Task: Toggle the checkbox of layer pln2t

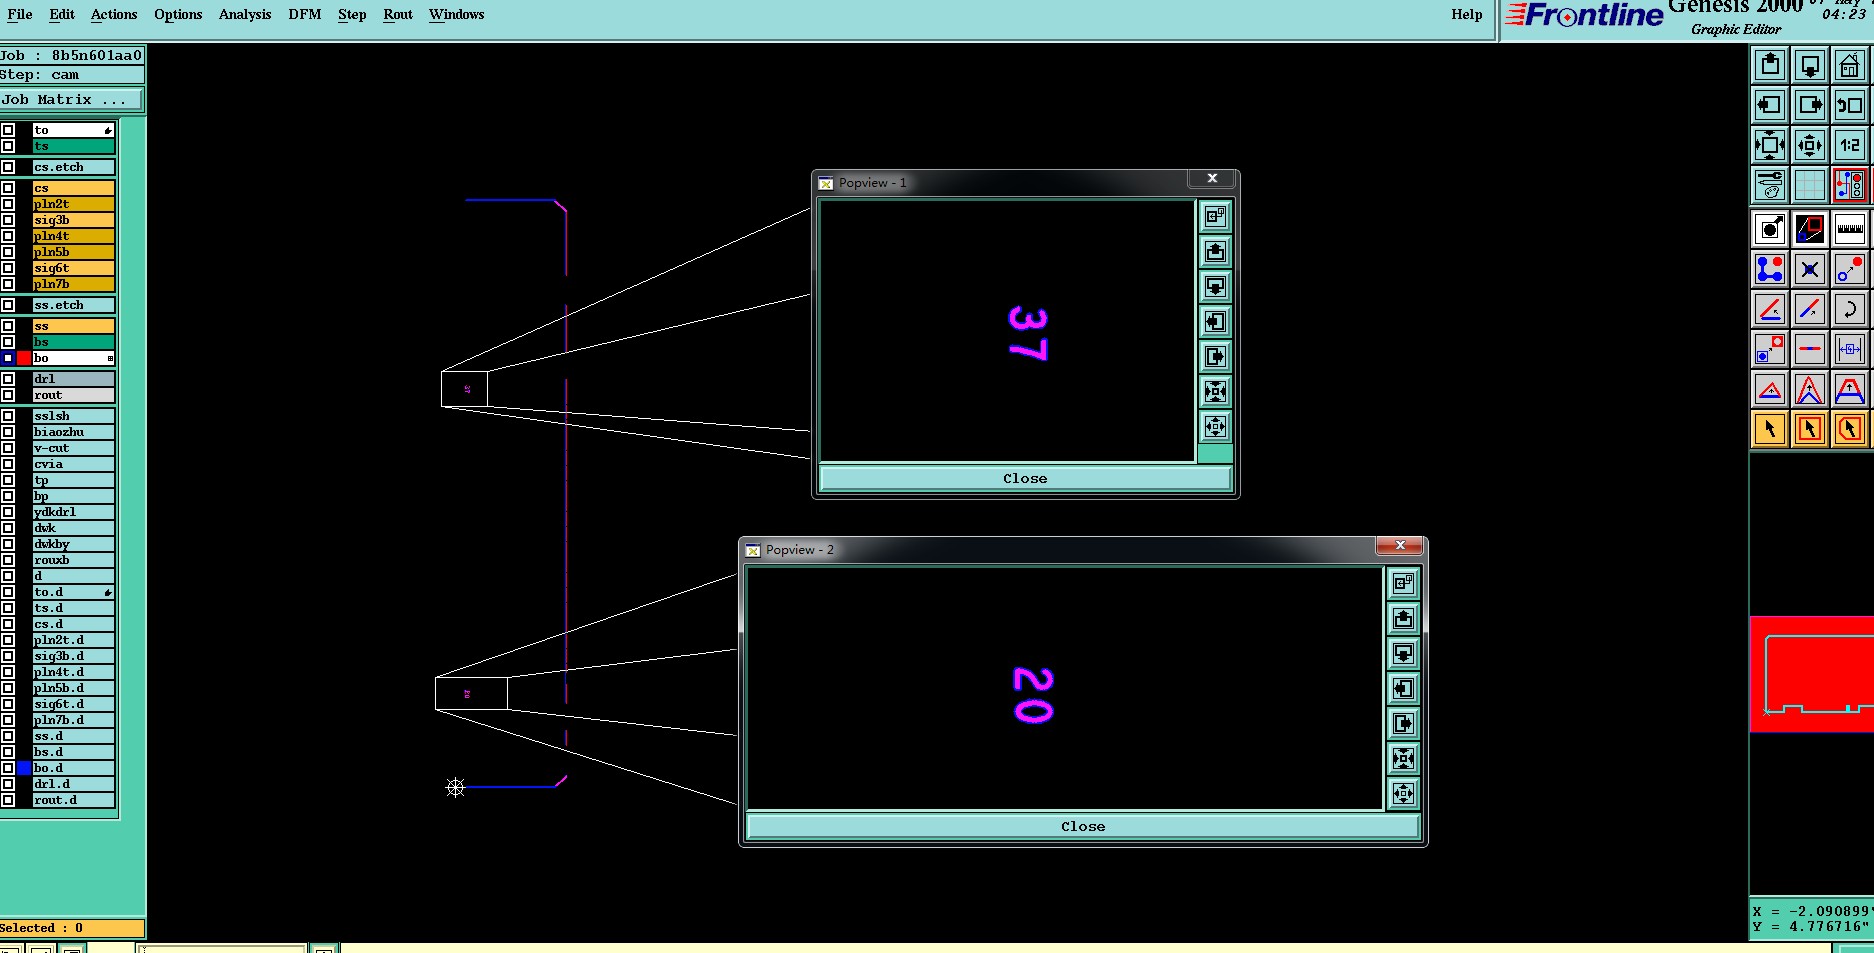Action: (8, 204)
